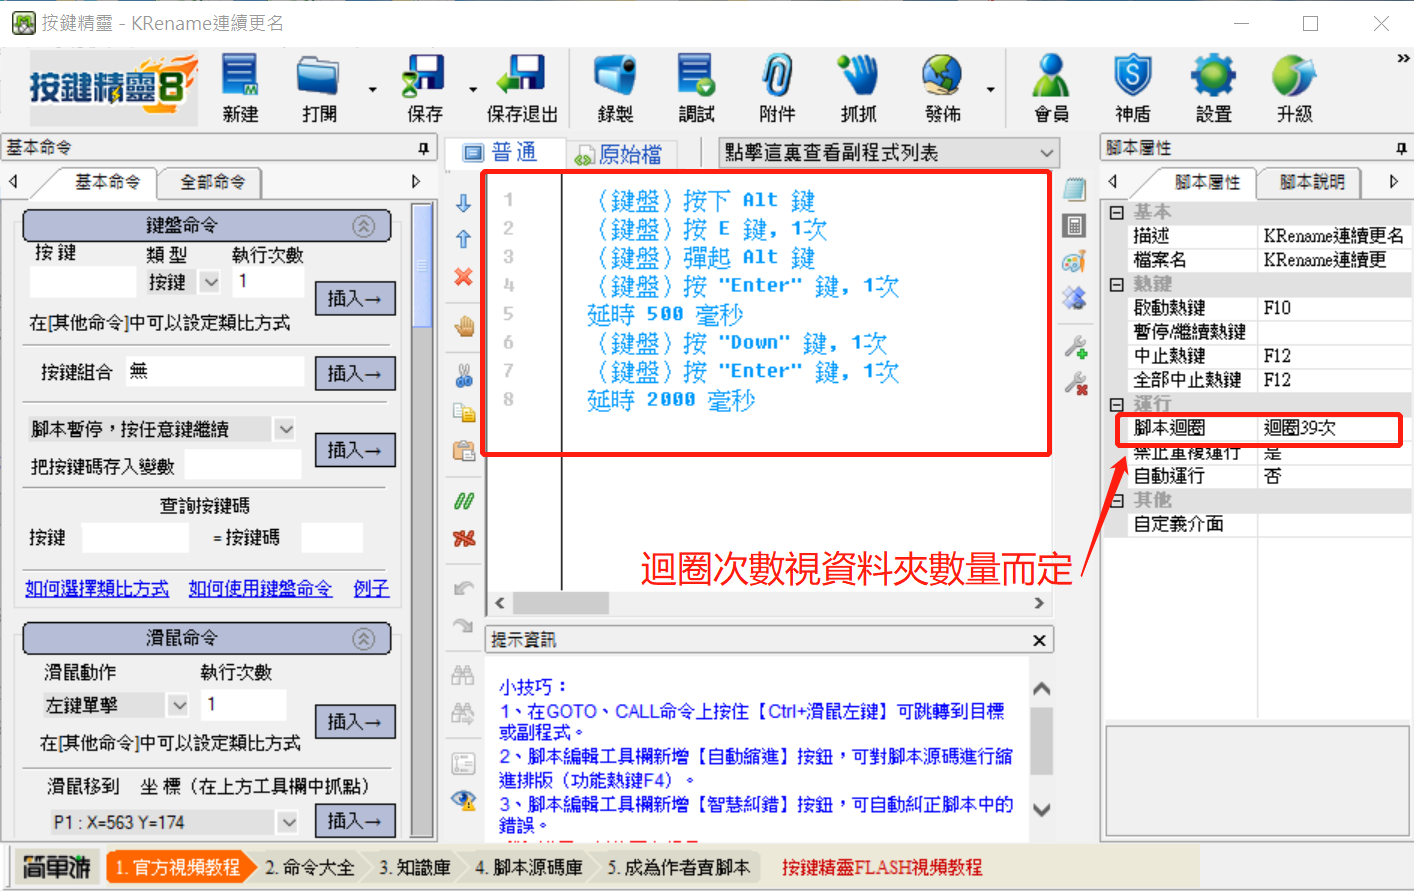Open the 如何選擇類比方式 link
Image resolution: width=1414 pixels, height=891 pixels.
coord(97,589)
